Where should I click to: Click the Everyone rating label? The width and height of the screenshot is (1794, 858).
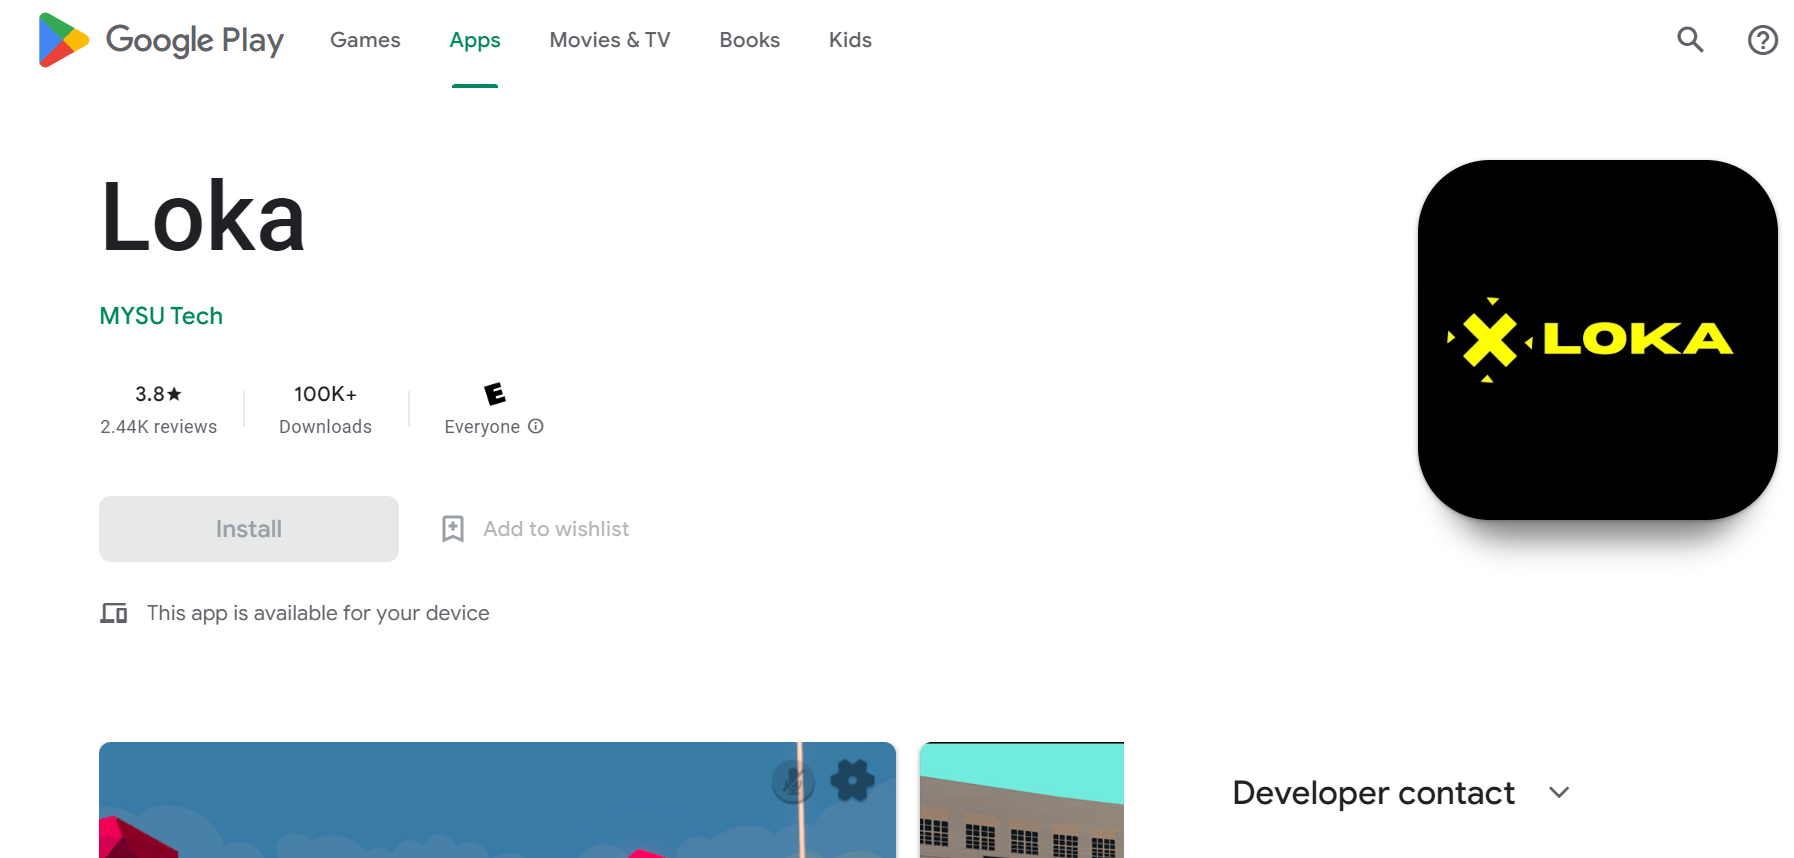[482, 427]
